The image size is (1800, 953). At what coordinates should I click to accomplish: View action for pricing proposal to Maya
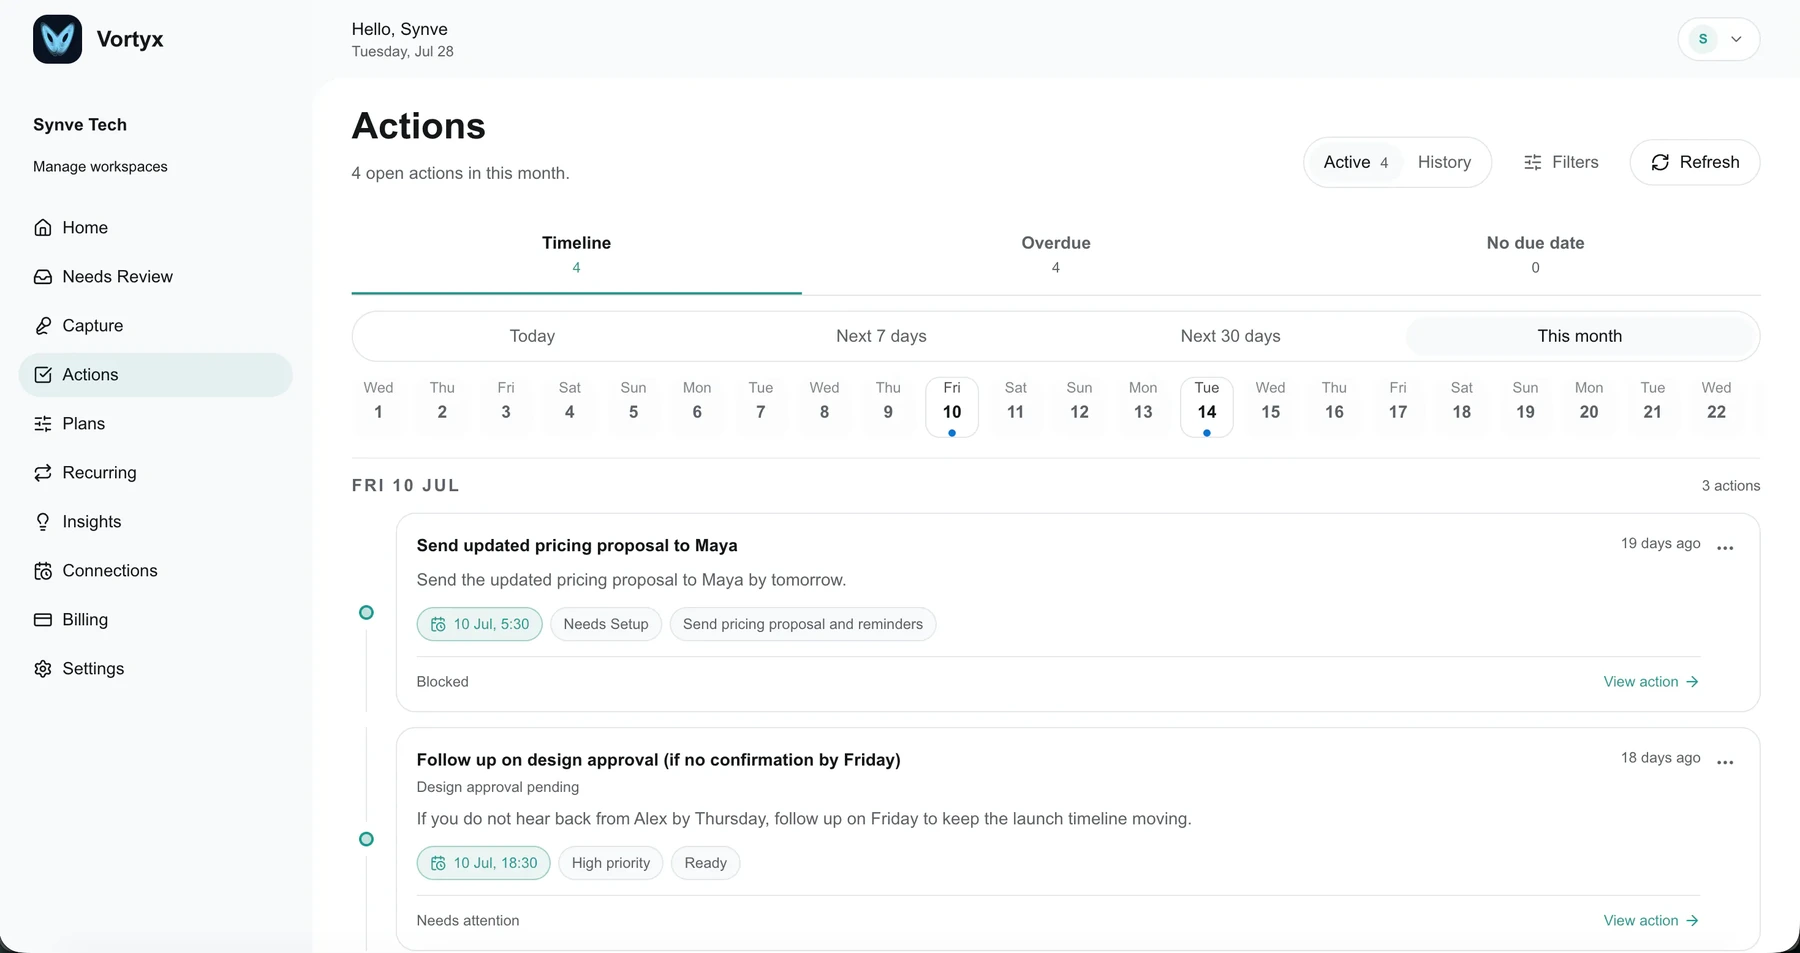pos(1651,682)
